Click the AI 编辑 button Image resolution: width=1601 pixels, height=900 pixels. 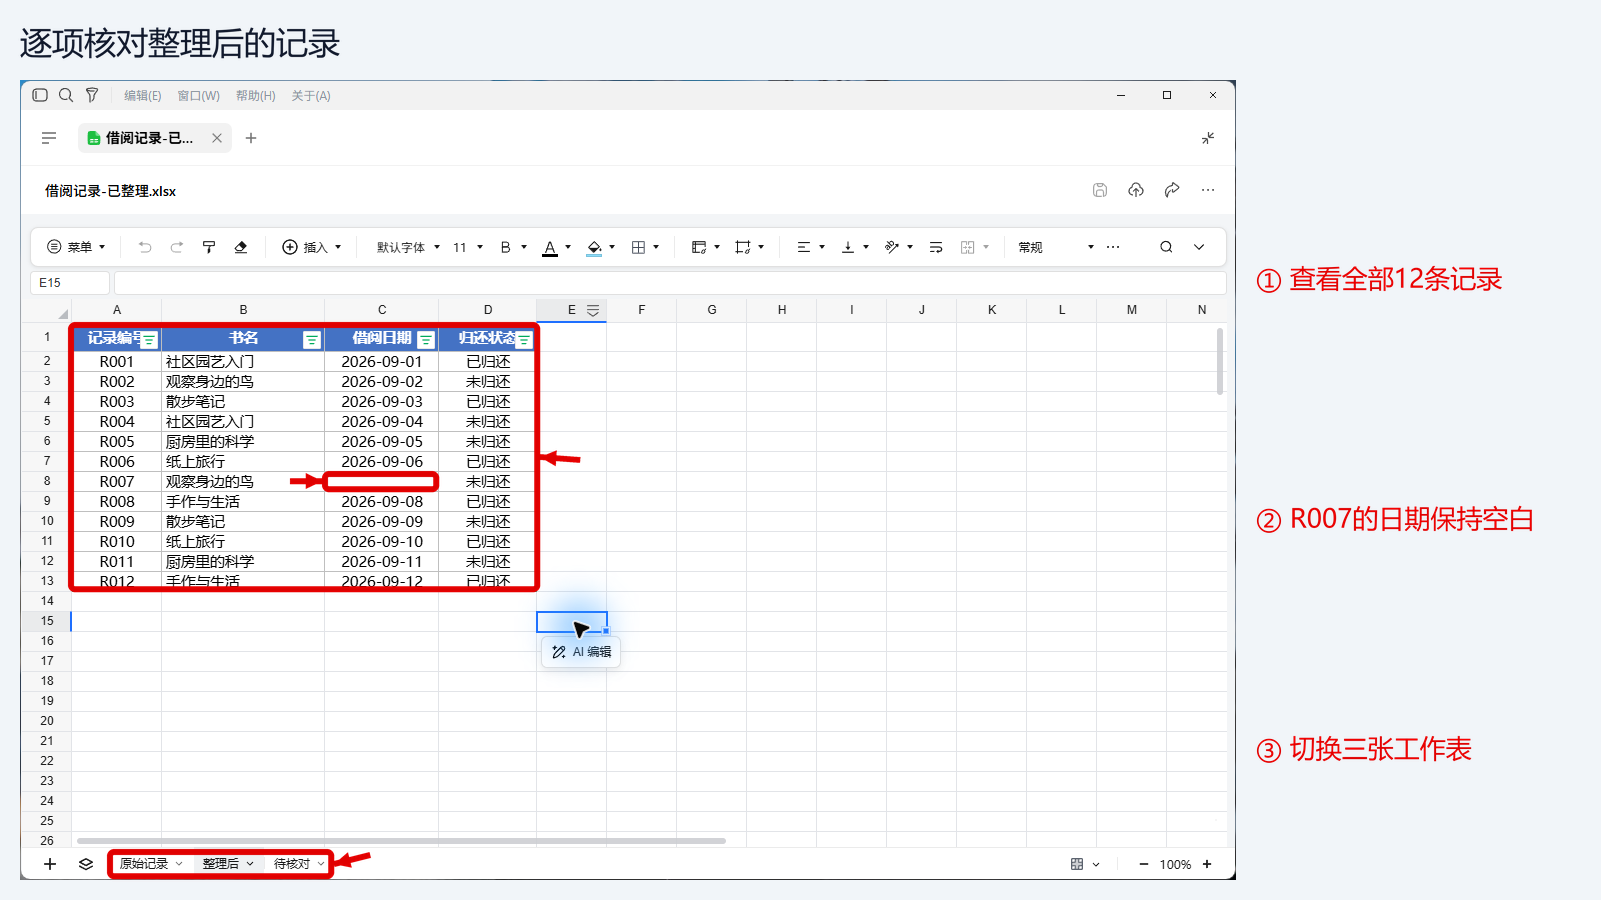coord(581,652)
